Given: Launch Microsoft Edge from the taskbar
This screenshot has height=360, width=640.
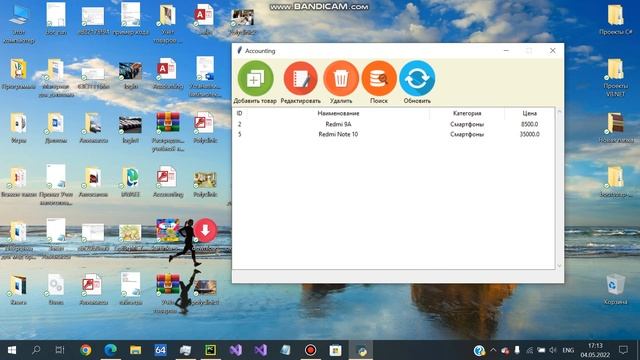Looking at the screenshot, I should click(110, 350).
